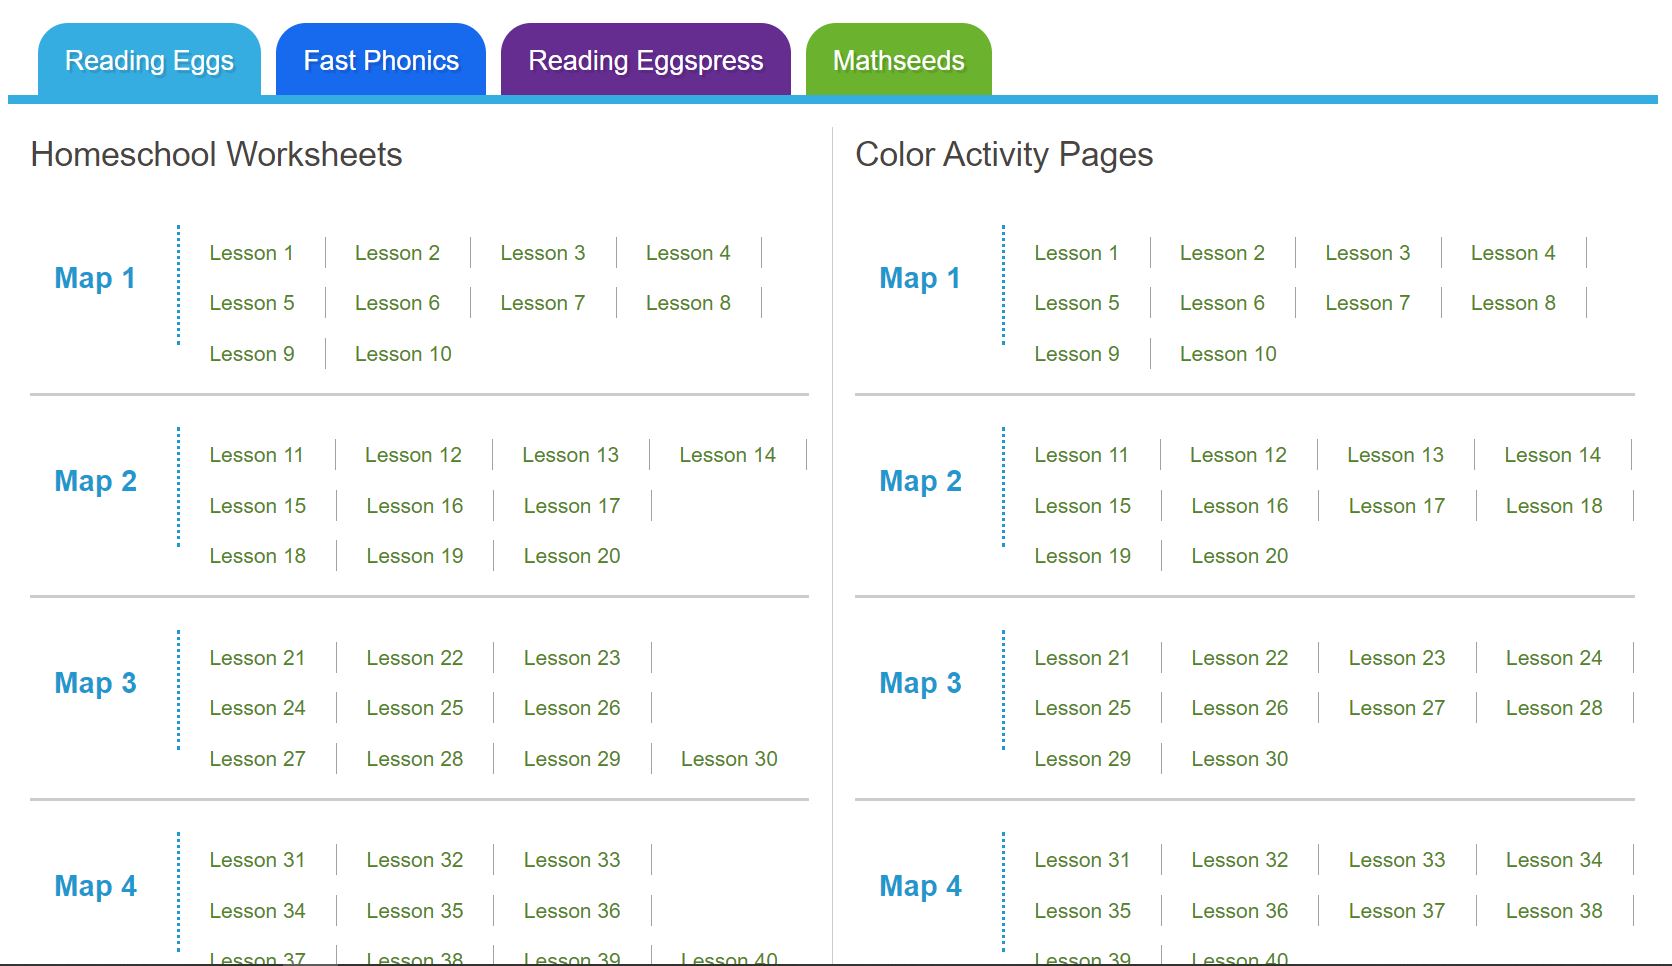1672x966 pixels.
Task: Click Lesson 38 in Color Activity Pages
Action: pyautogui.click(x=1553, y=911)
